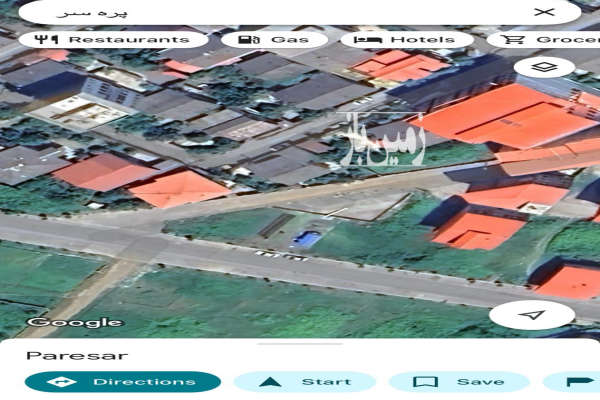
Task: Select the Groceries cart chip
Action: [x=545, y=40]
